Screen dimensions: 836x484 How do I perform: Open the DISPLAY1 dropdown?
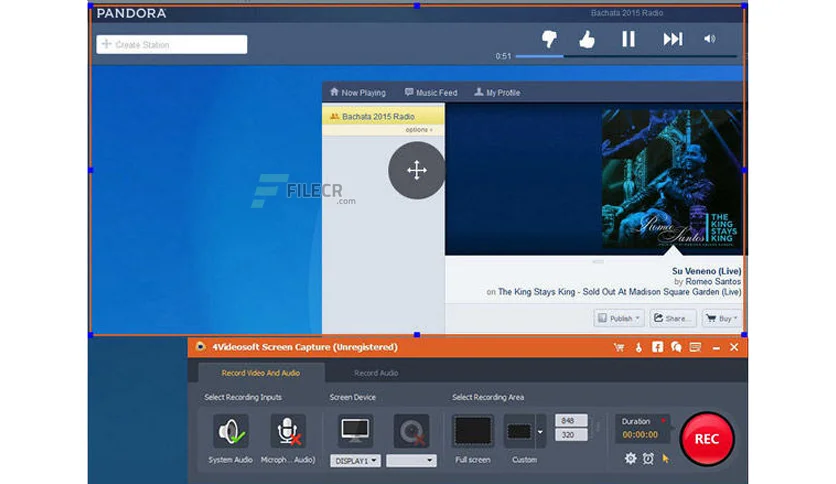(x=355, y=461)
